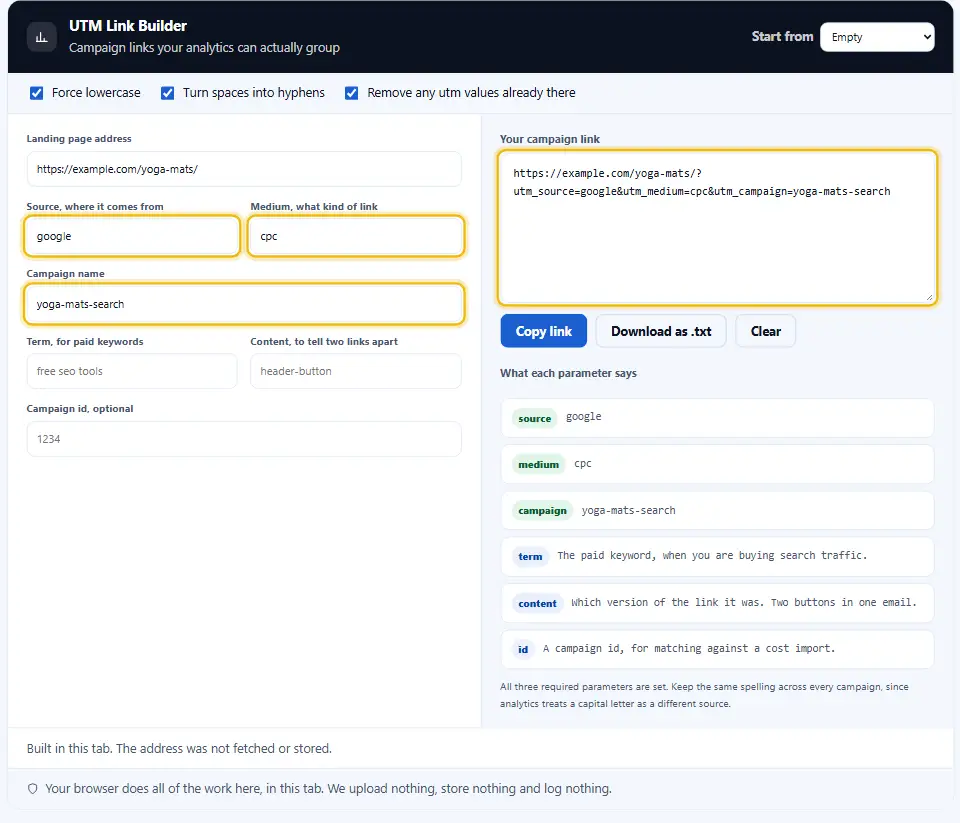Open the Start from dropdown
Screen dimensions: 960x823
pyautogui.click(x=877, y=37)
